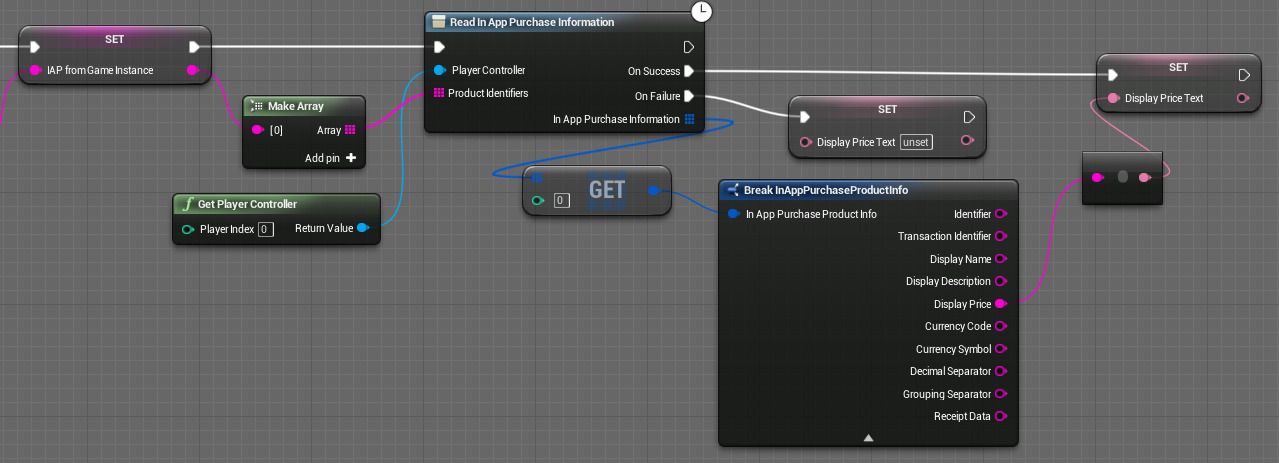Click the Display Price output pin
Screen dimensions: 1279x463
(1001, 304)
